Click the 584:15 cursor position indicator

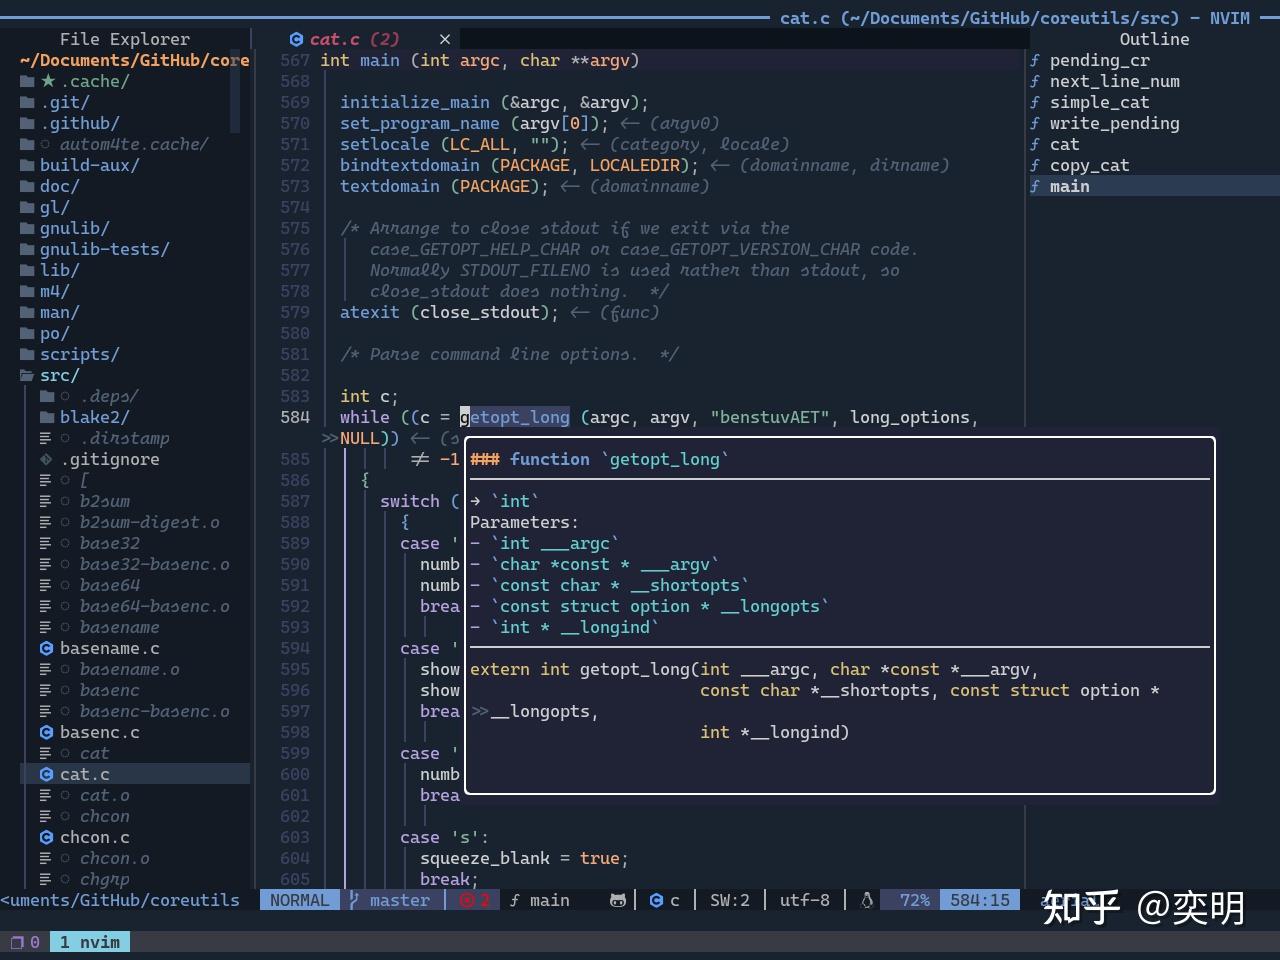point(980,900)
